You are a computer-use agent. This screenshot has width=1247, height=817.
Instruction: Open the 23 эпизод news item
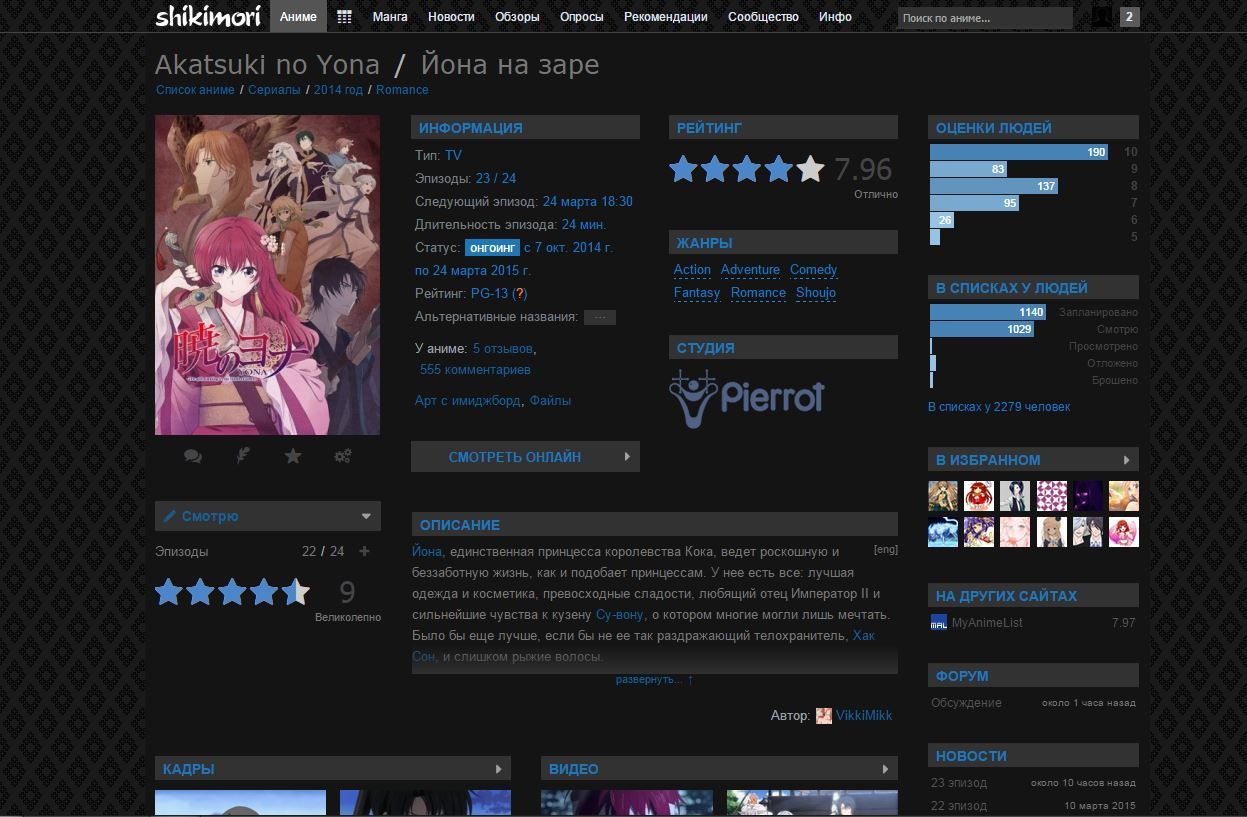pos(959,783)
